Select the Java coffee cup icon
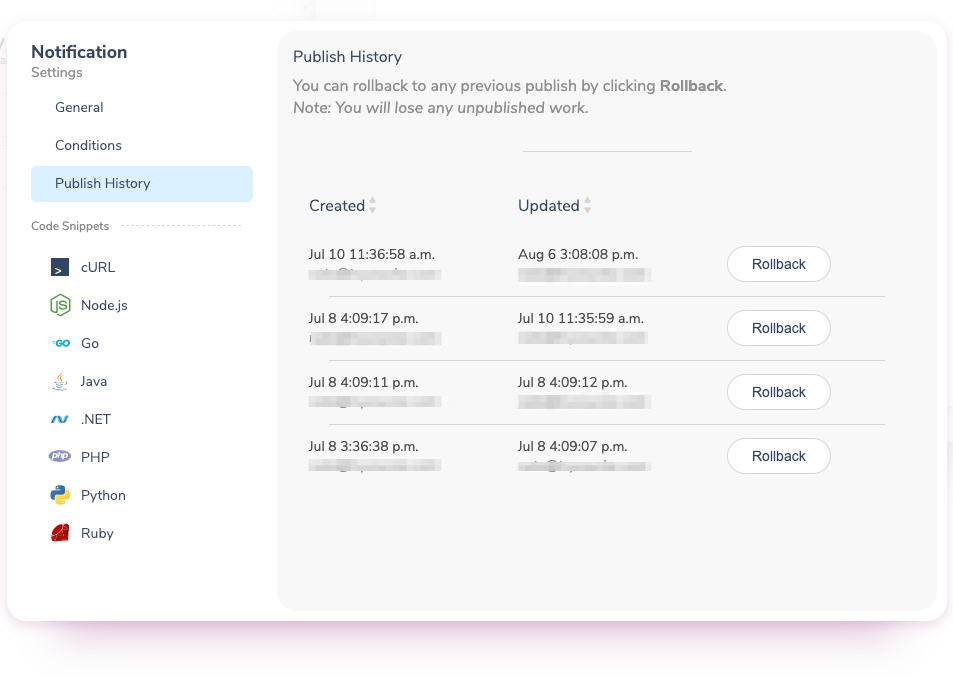 click(60, 381)
